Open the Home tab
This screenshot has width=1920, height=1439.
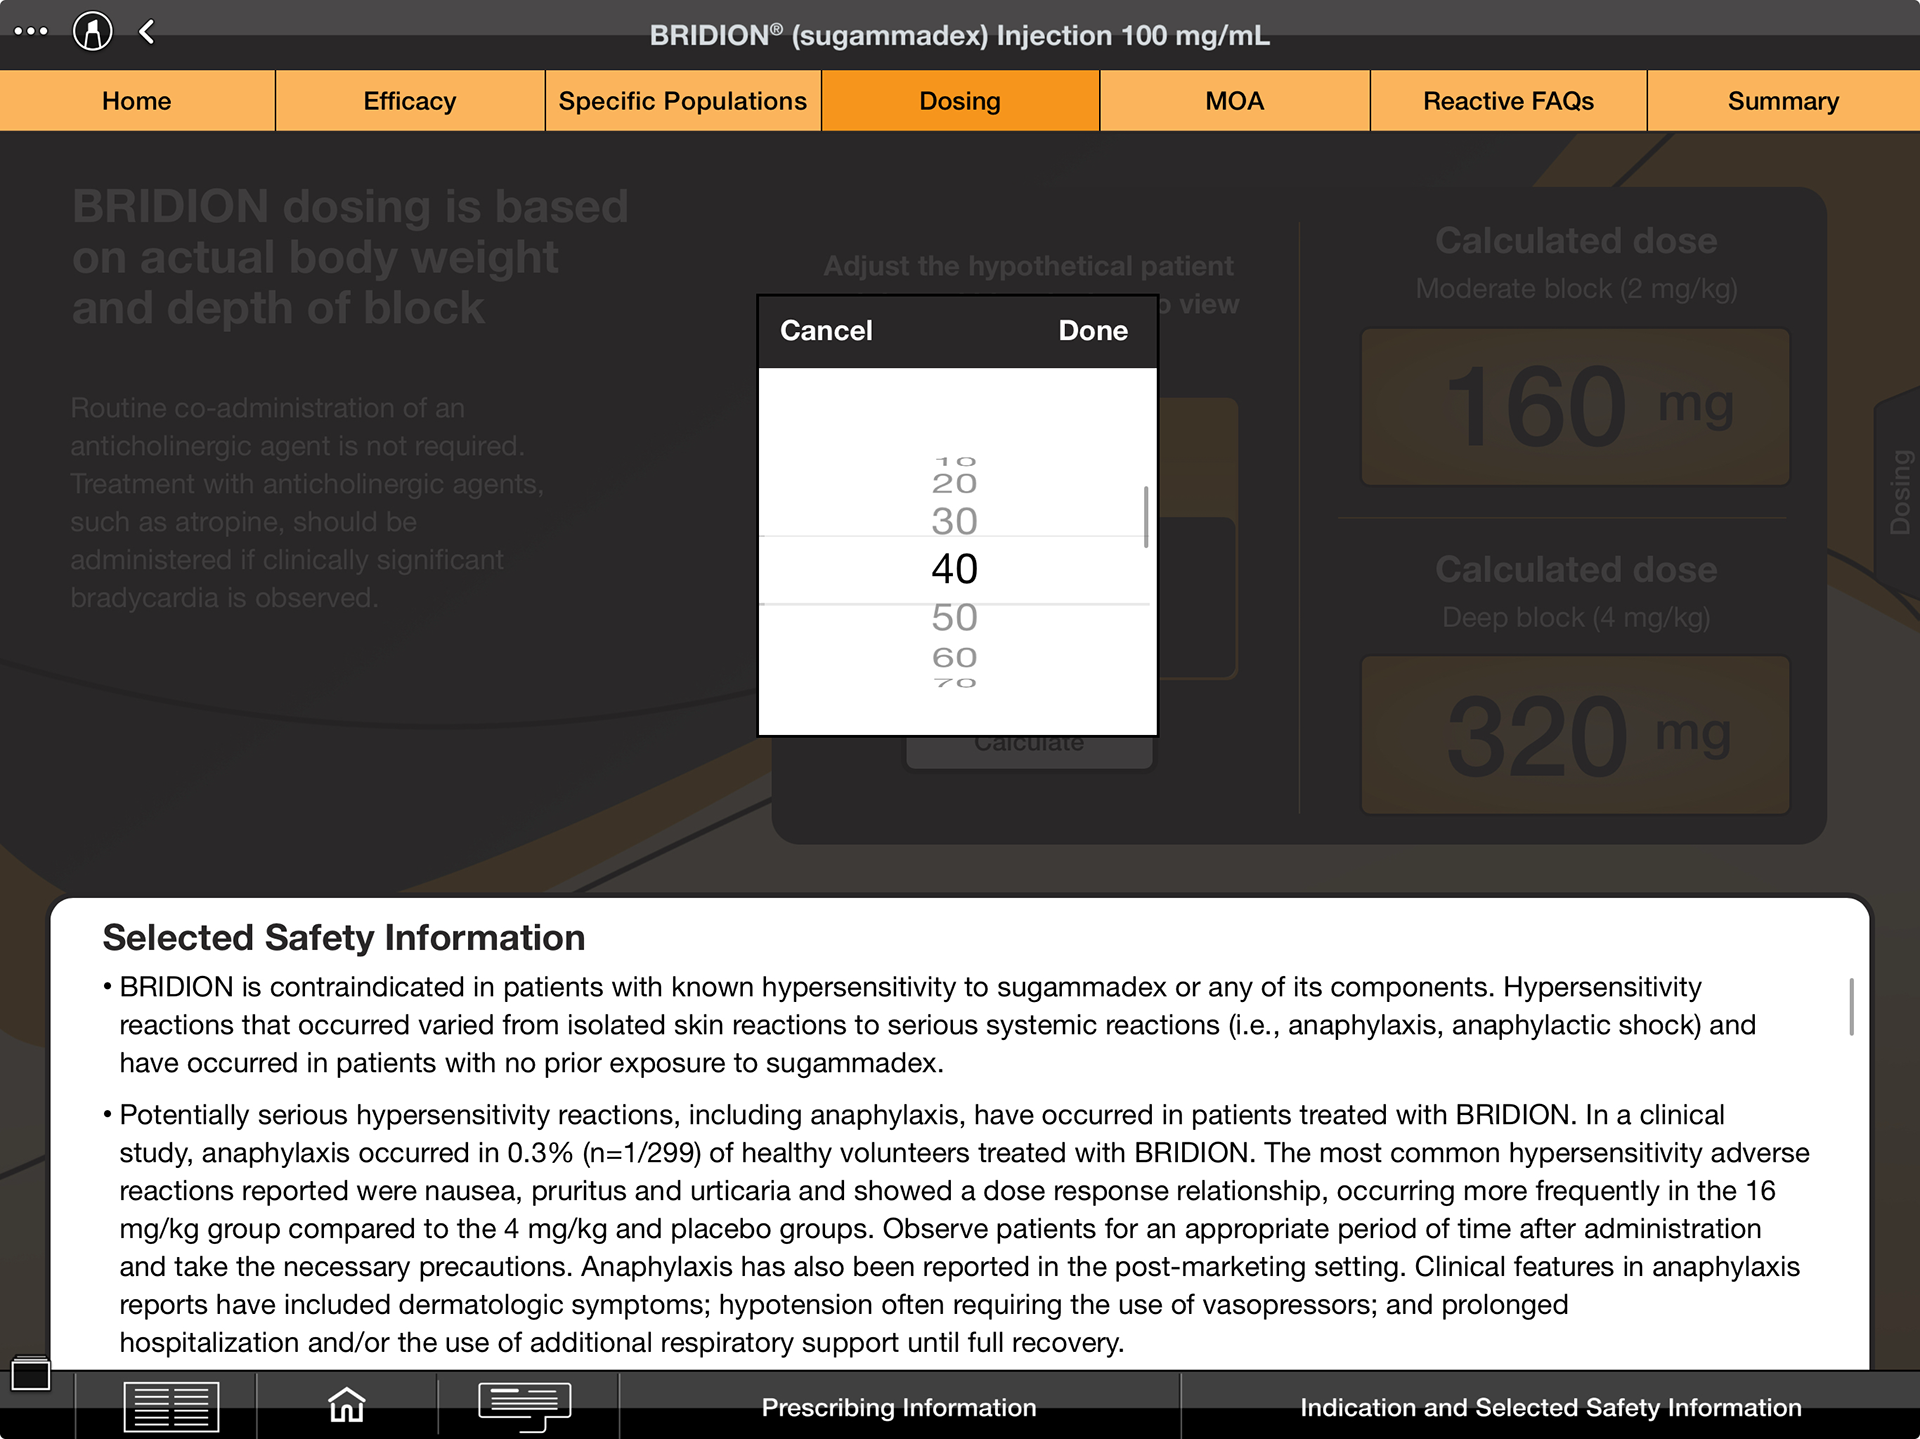[x=137, y=101]
